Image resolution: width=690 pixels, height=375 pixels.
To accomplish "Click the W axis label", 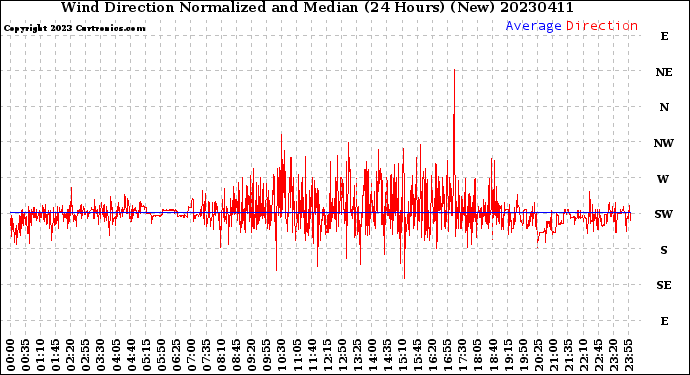I will click(x=663, y=179).
